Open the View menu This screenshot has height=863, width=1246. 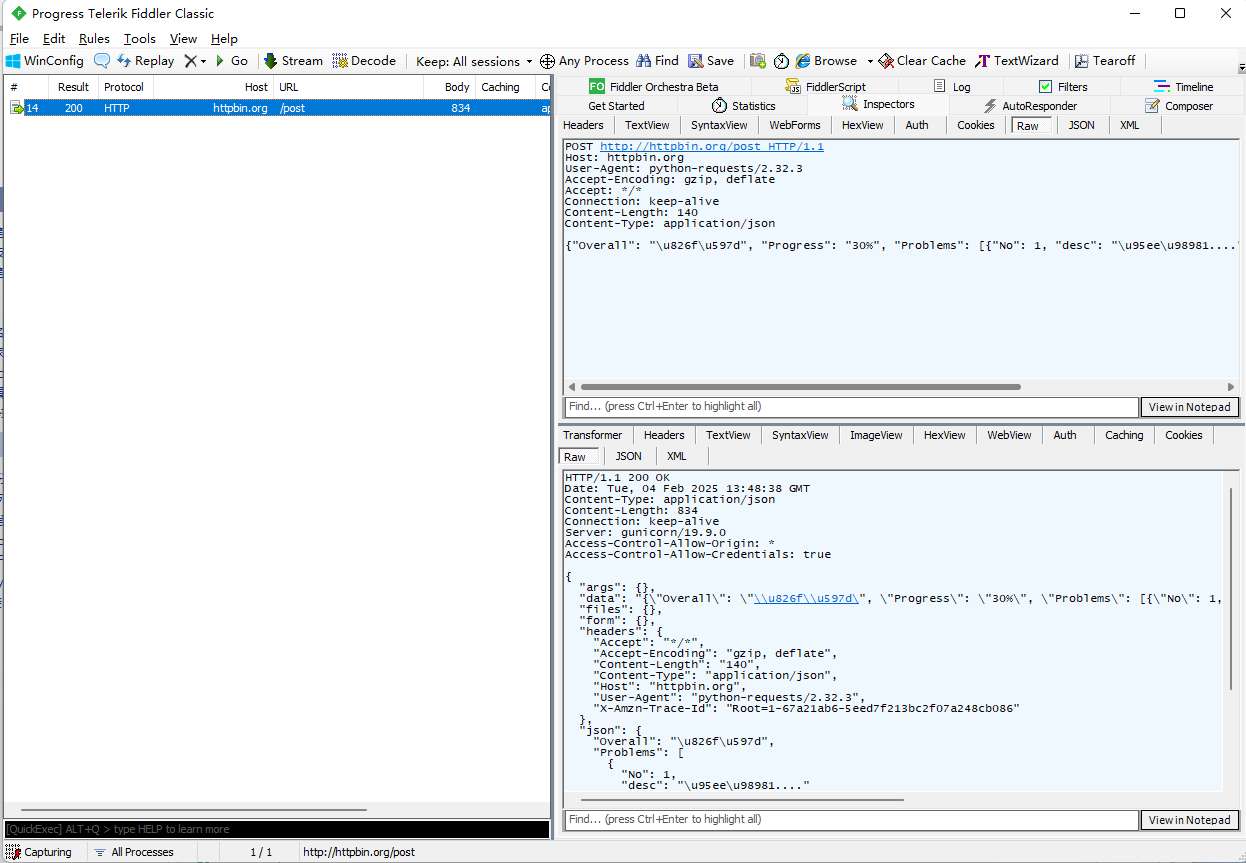point(183,38)
